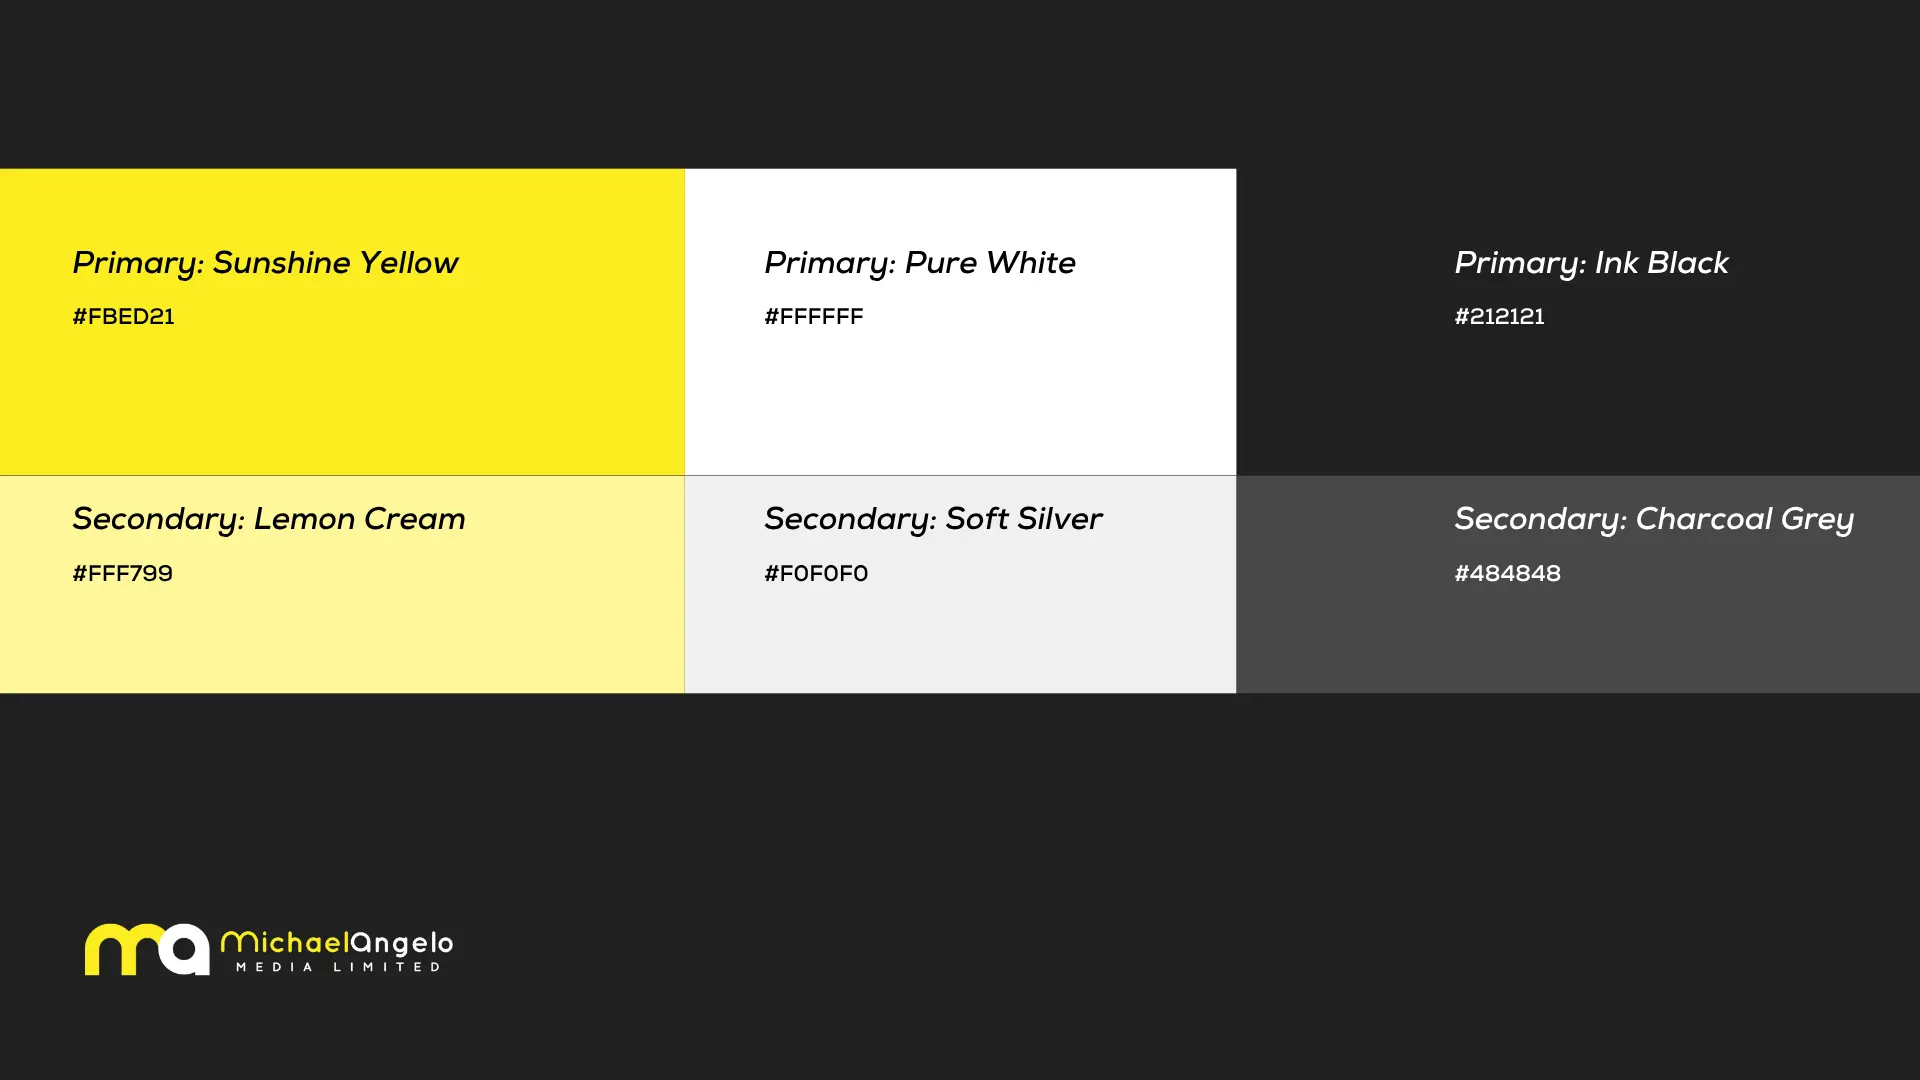Click the #484848 hex code
Image resolution: width=1920 pixels, height=1080 pixels.
pos(1507,574)
